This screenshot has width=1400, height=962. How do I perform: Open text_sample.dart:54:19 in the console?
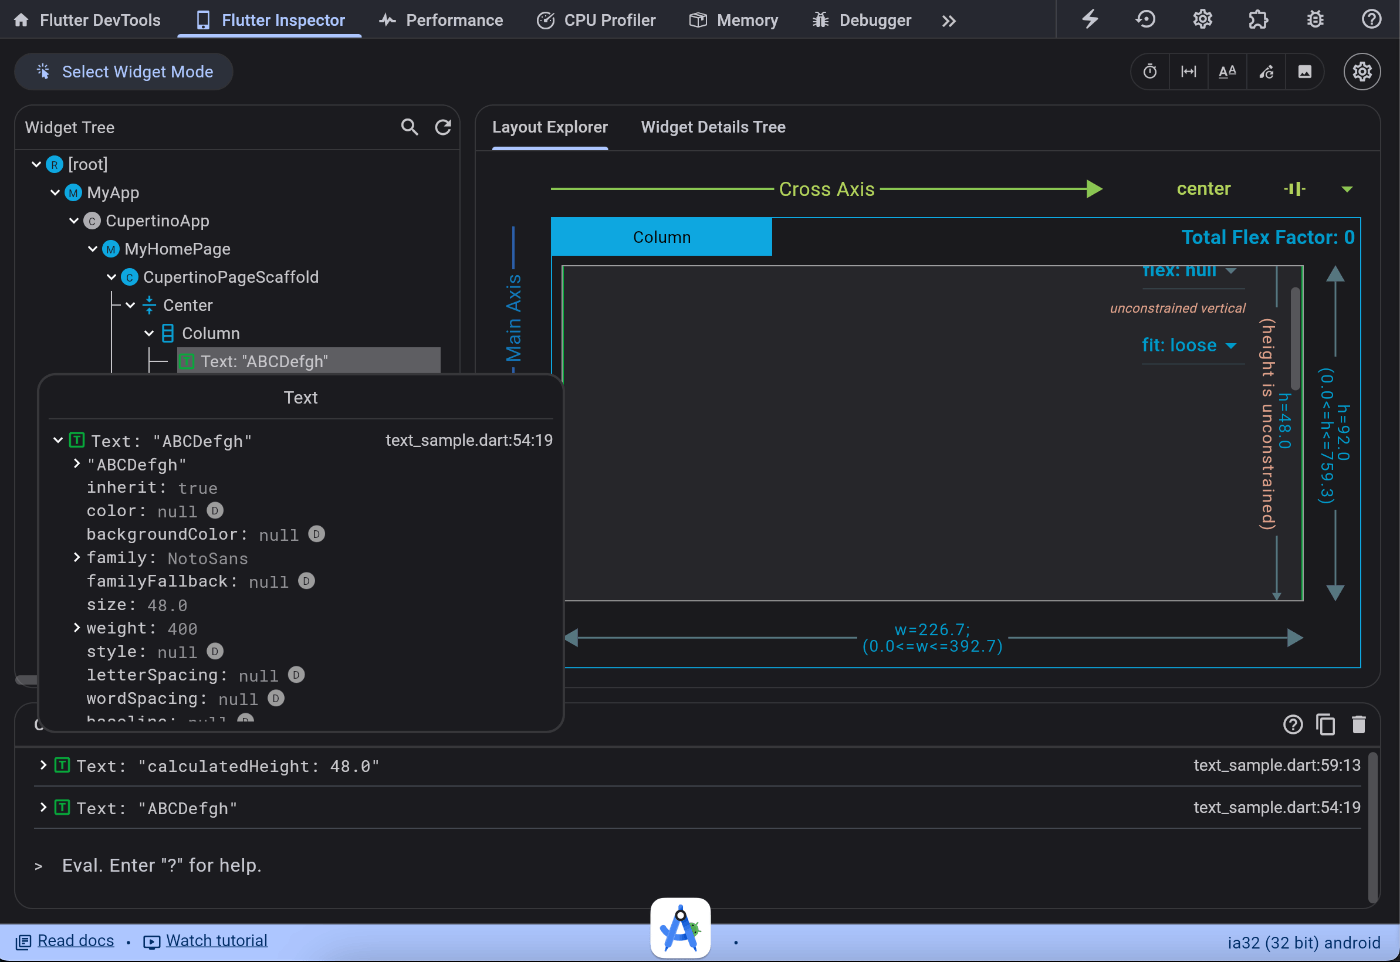pyautogui.click(x=1277, y=807)
